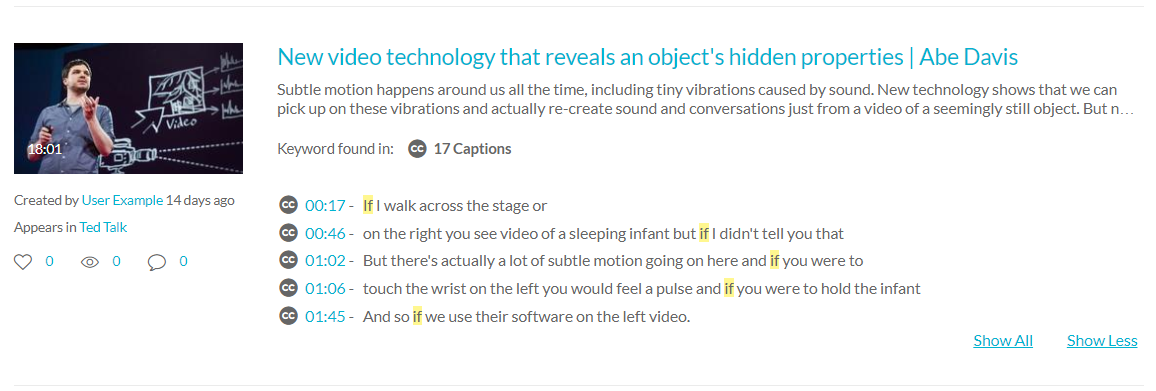
Task: Select the 01:06 caption timestamp
Action: click(325, 289)
